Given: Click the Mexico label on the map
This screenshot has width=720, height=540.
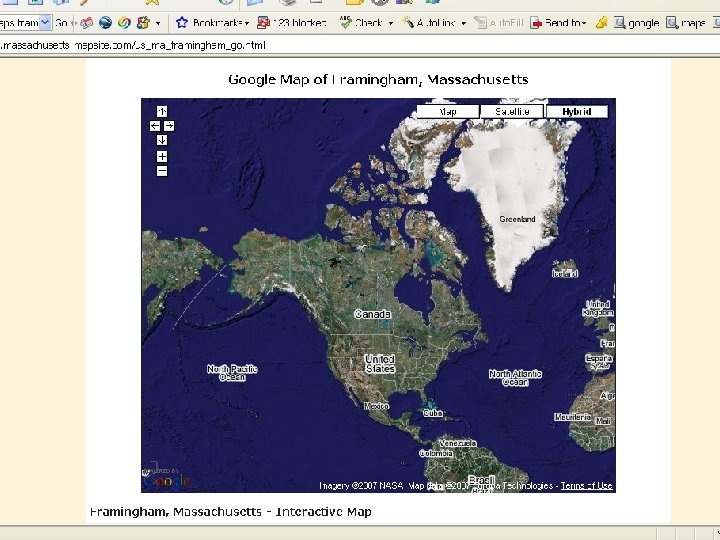Looking at the screenshot, I should (377, 406).
